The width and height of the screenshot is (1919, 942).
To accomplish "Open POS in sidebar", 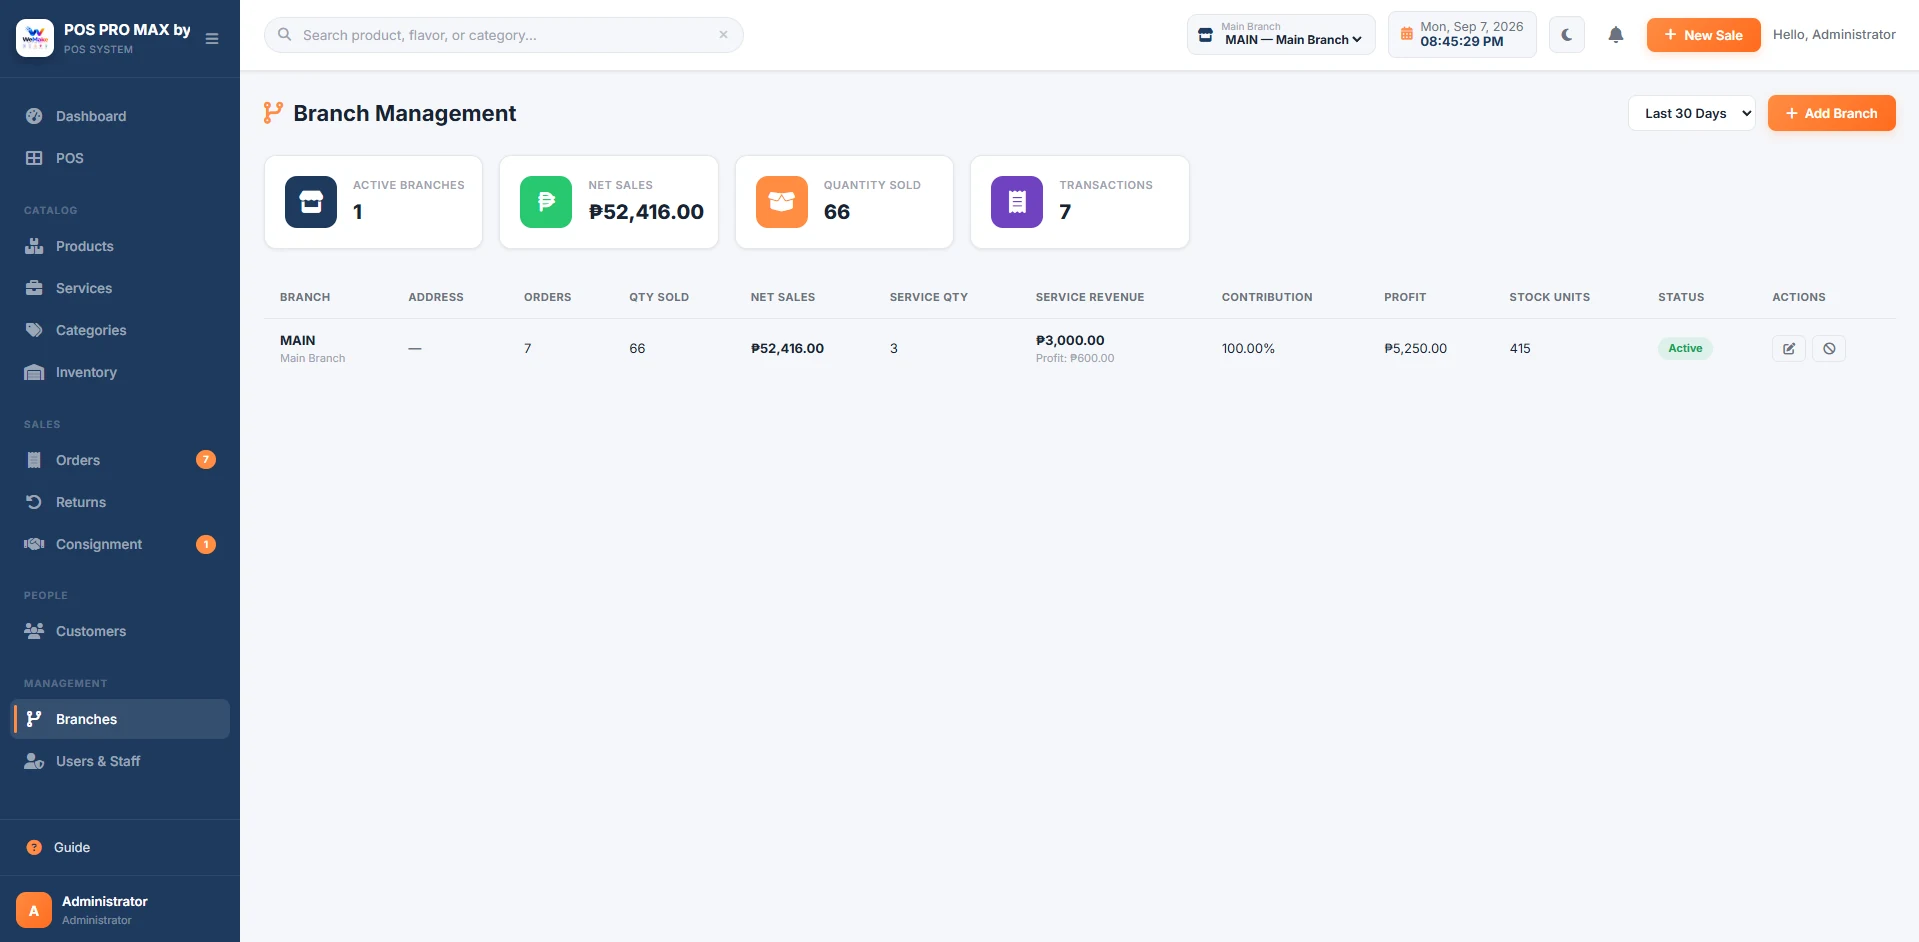I will click(120, 158).
